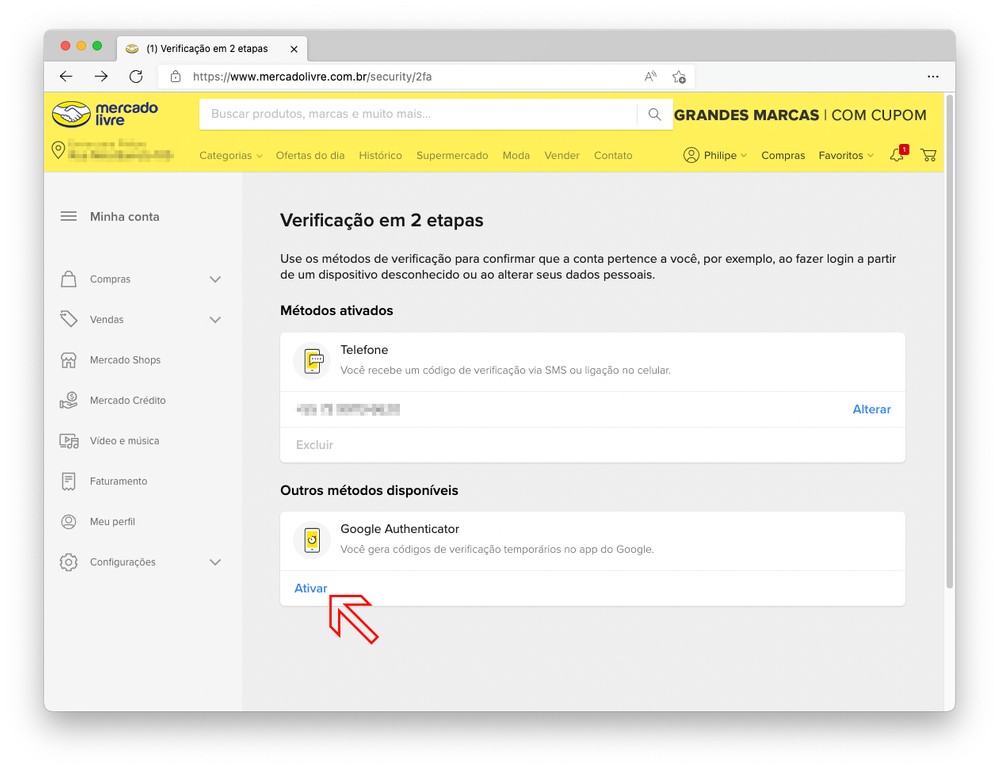Go back using the browser back arrow
The image size is (1000, 770).
pyautogui.click(x=66, y=76)
